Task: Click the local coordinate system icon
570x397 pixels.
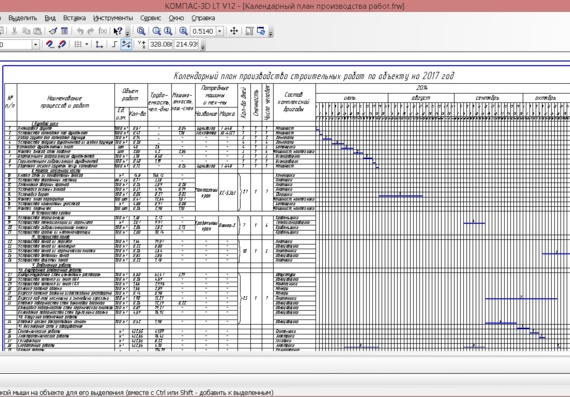Action: click(x=99, y=45)
